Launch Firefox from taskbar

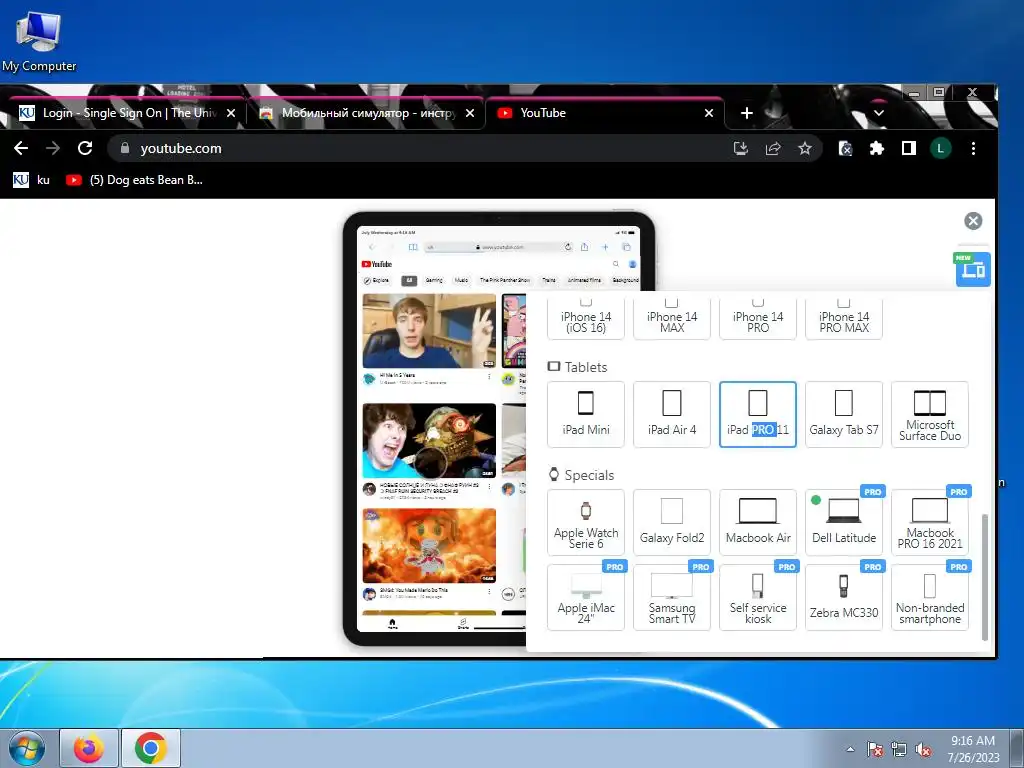(x=89, y=748)
